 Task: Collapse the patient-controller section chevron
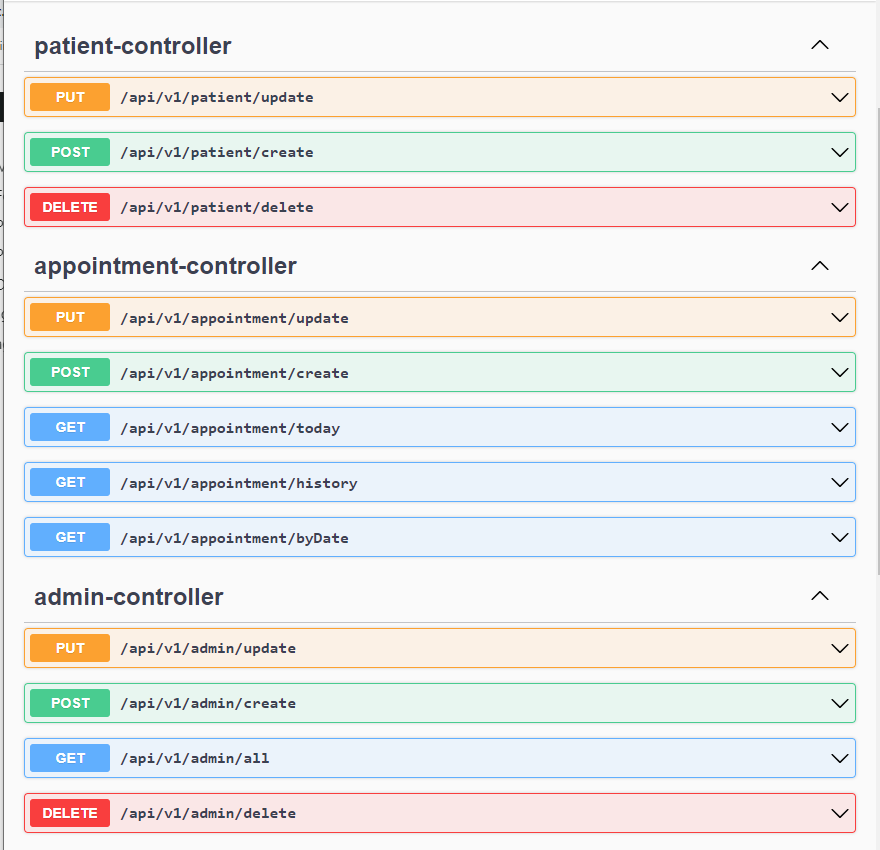820,45
